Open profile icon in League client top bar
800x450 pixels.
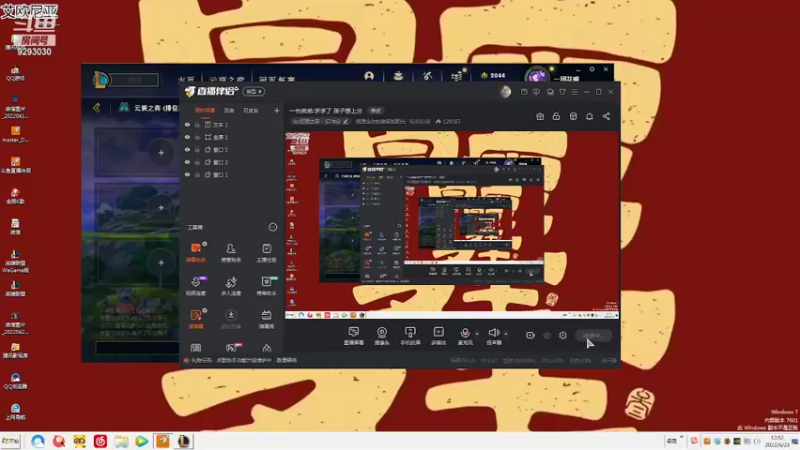(369, 76)
